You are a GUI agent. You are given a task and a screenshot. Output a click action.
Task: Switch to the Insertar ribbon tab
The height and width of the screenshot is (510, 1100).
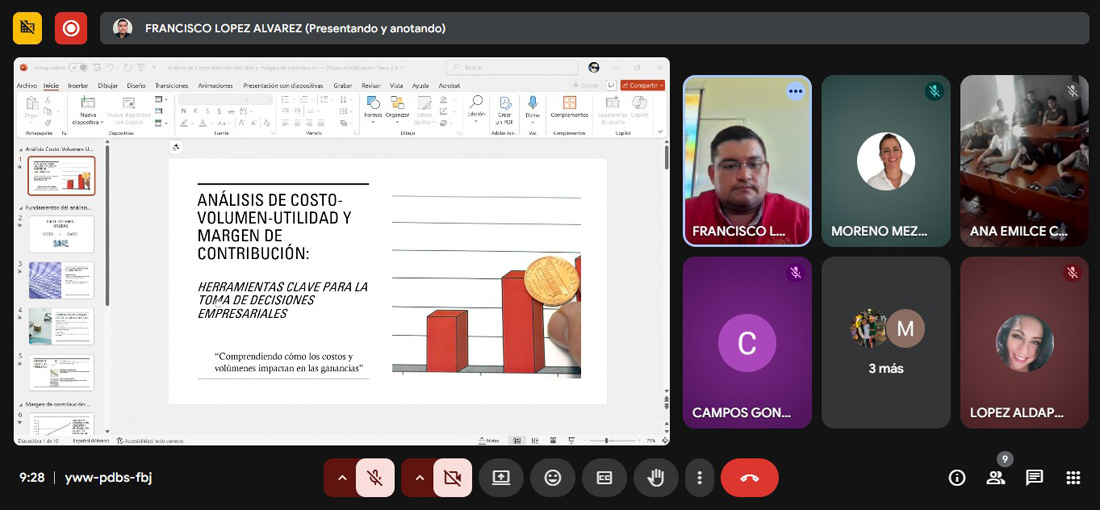(77, 86)
